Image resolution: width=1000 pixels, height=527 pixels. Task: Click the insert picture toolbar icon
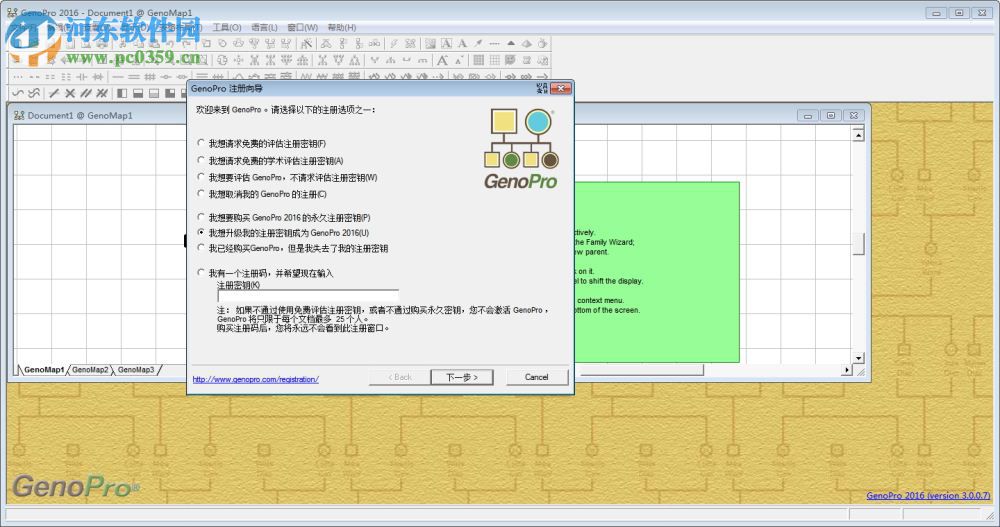pyautogui.click(x=430, y=43)
